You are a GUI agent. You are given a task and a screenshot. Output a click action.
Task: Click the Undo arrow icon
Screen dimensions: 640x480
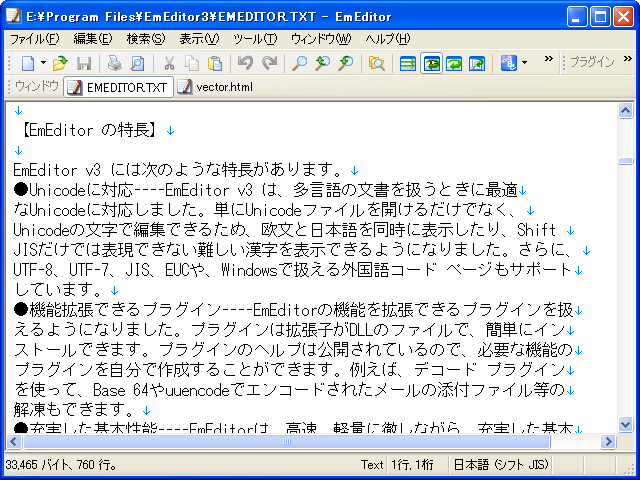245,63
